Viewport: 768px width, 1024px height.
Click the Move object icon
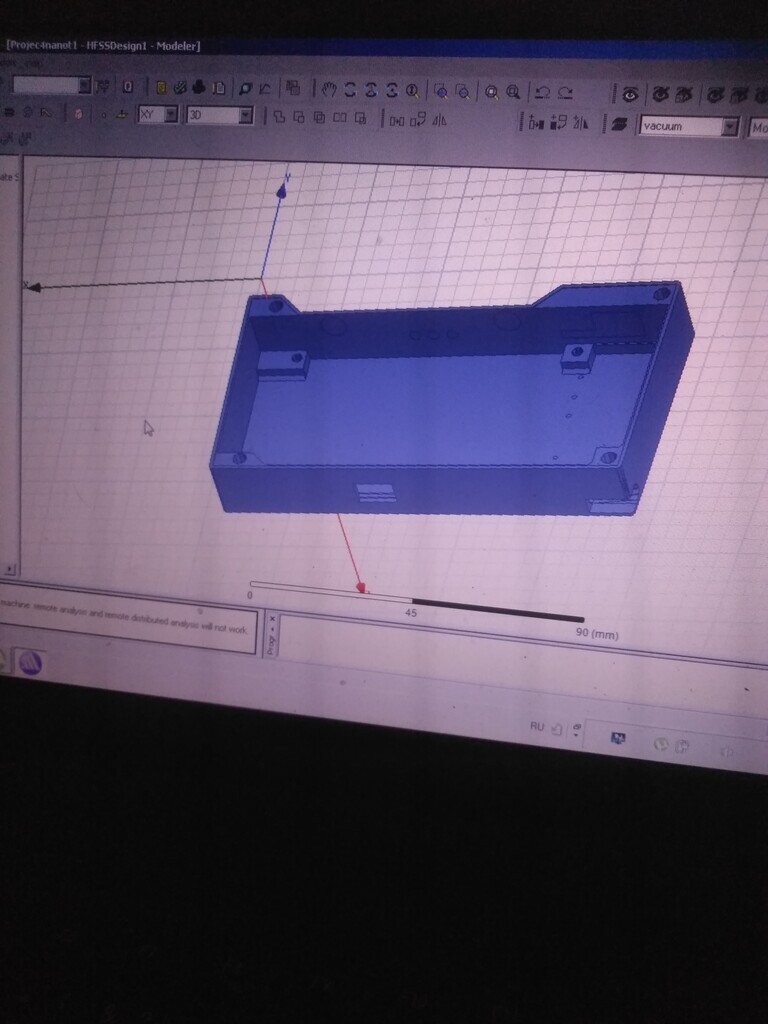[x=397, y=120]
